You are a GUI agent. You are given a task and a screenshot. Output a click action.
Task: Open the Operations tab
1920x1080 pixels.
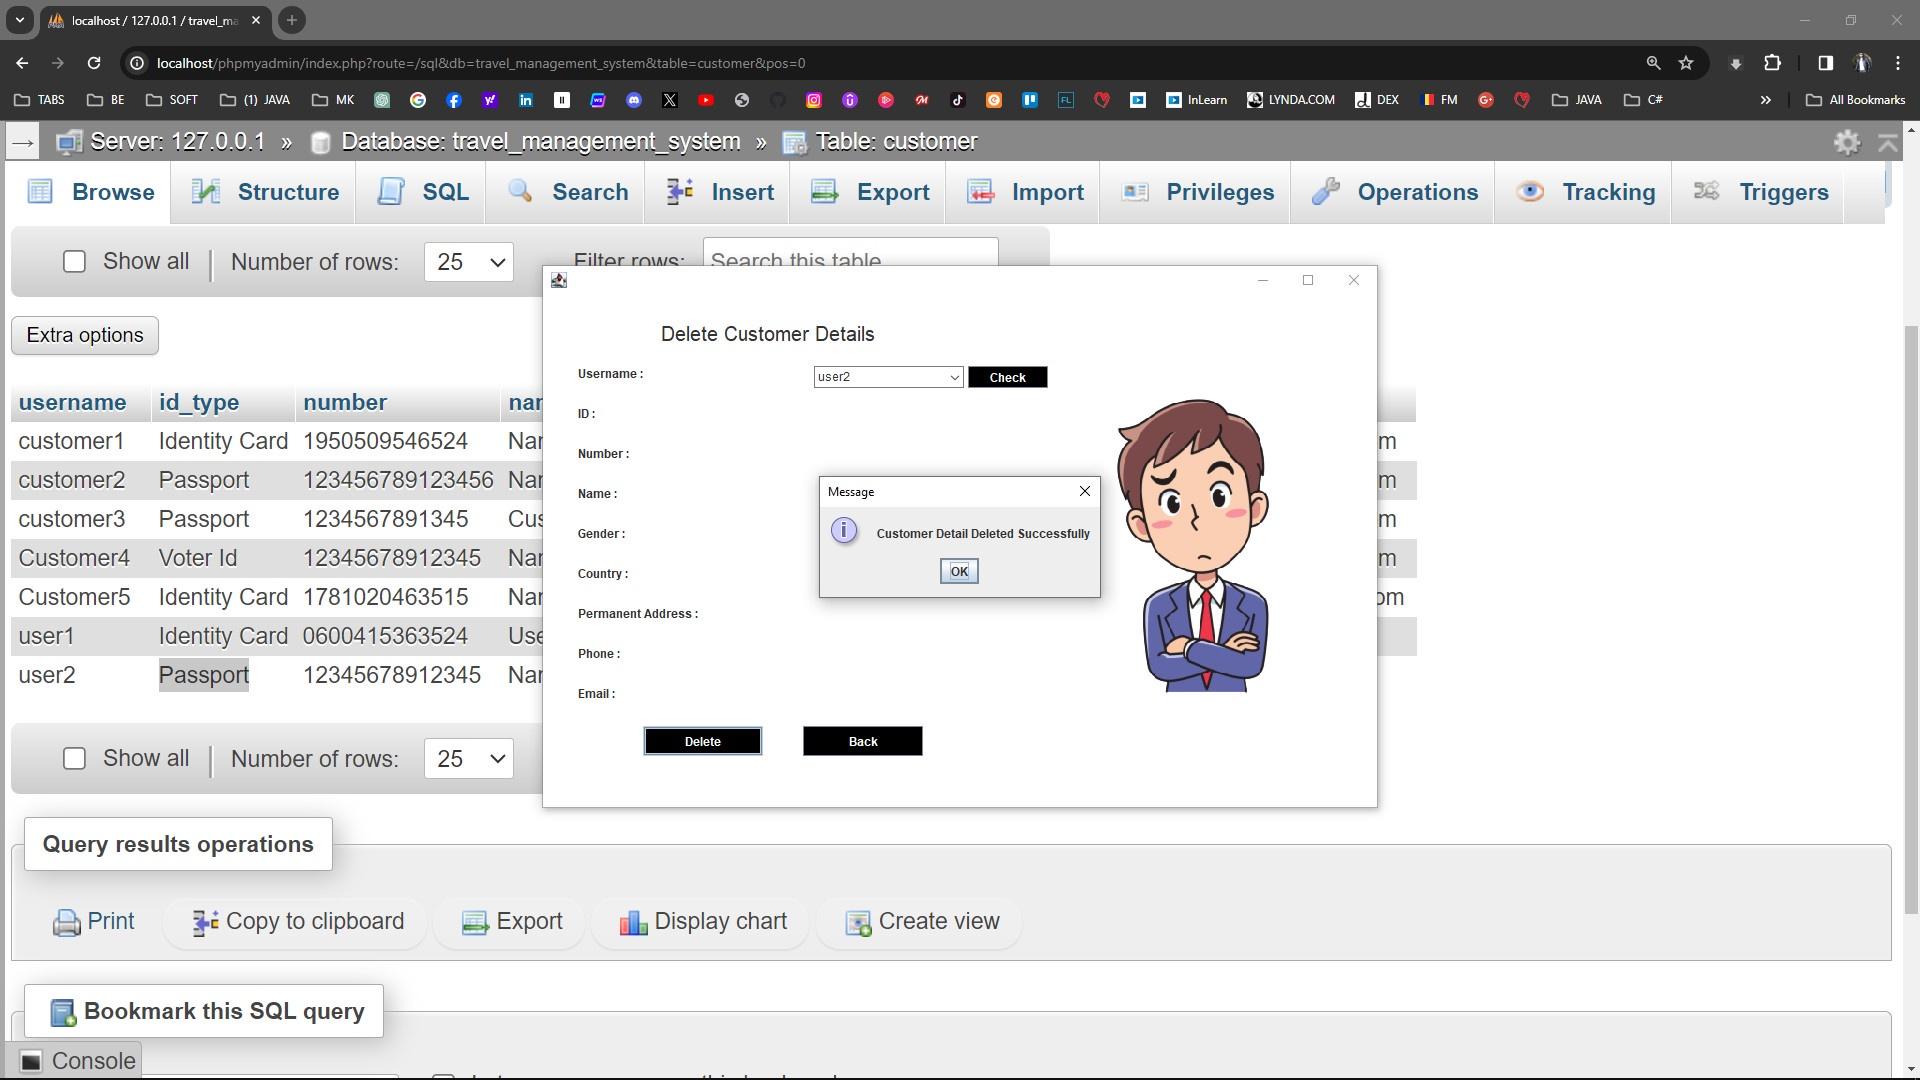1396,192
